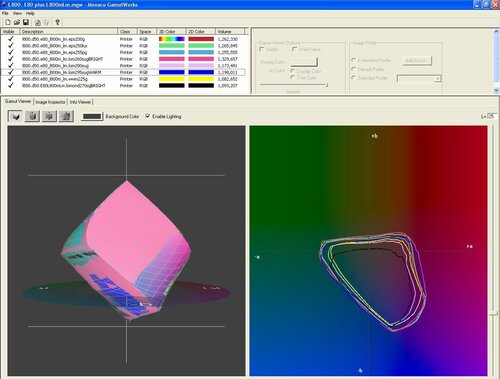Viewport: 500px width, 379px height.
Task: Switch to the Gamut Viewer tab
Action: point(18,101)
